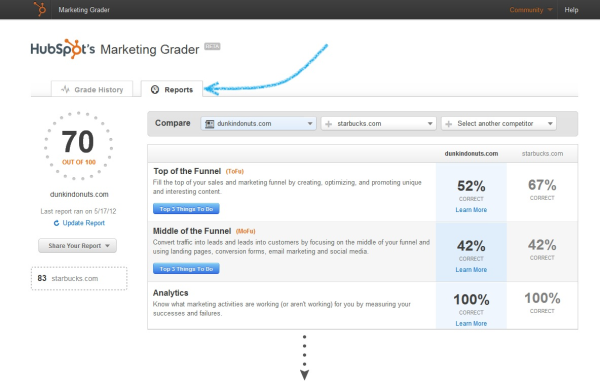The height and width of the screenshot is (383, 600).
Task: Select the 83 starbucks.com competitor box
Action: 79,279
